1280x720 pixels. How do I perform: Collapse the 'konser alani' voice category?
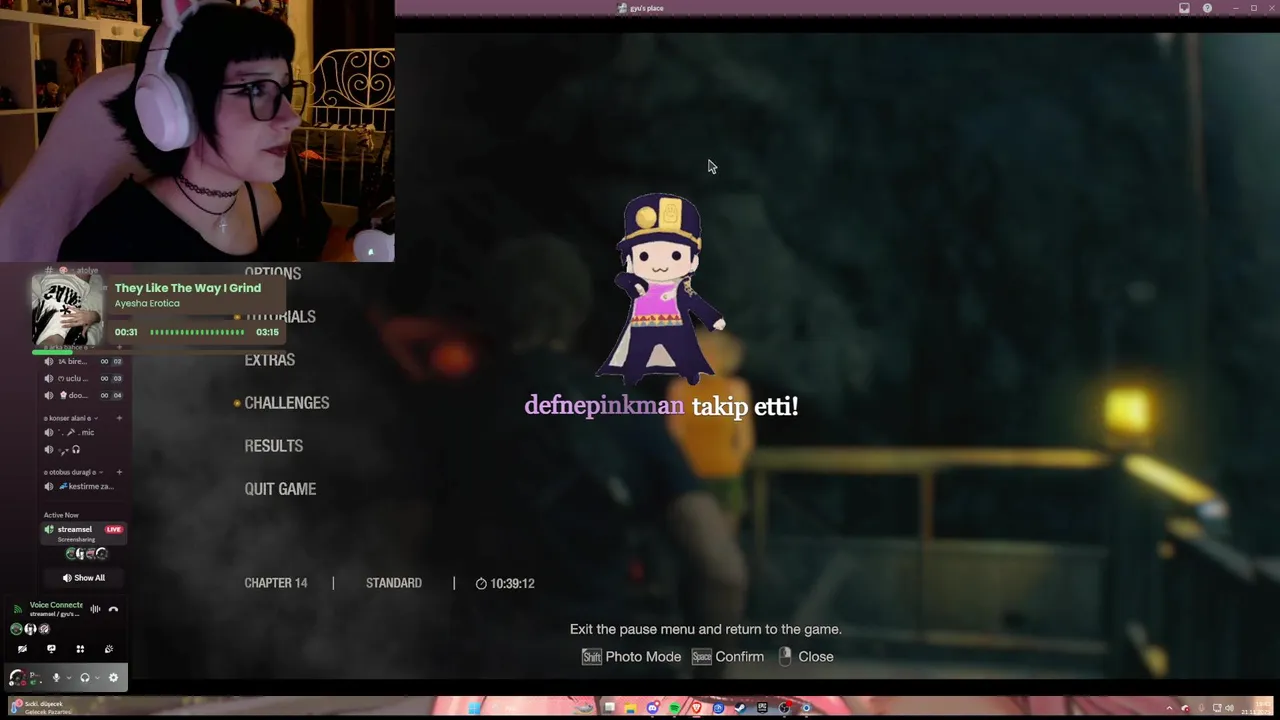[x=70, y=418]
